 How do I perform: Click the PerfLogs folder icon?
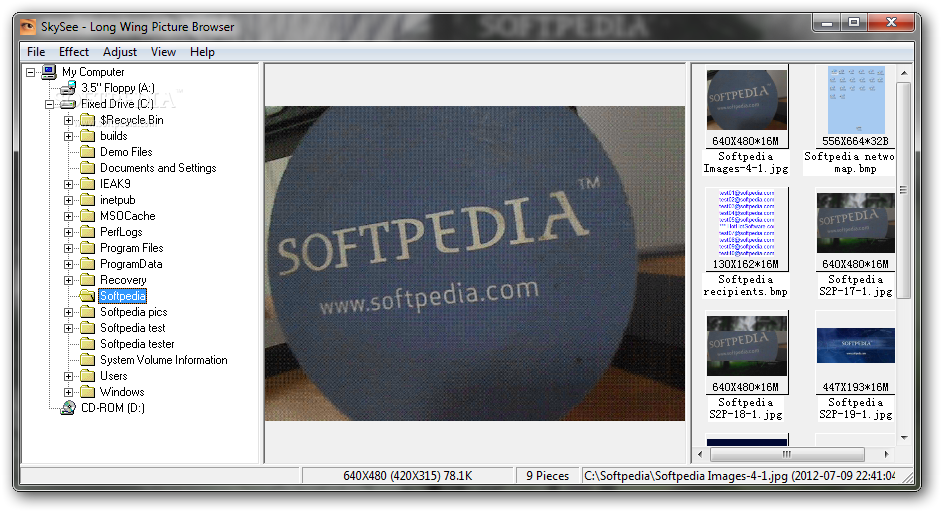(88, 232)
